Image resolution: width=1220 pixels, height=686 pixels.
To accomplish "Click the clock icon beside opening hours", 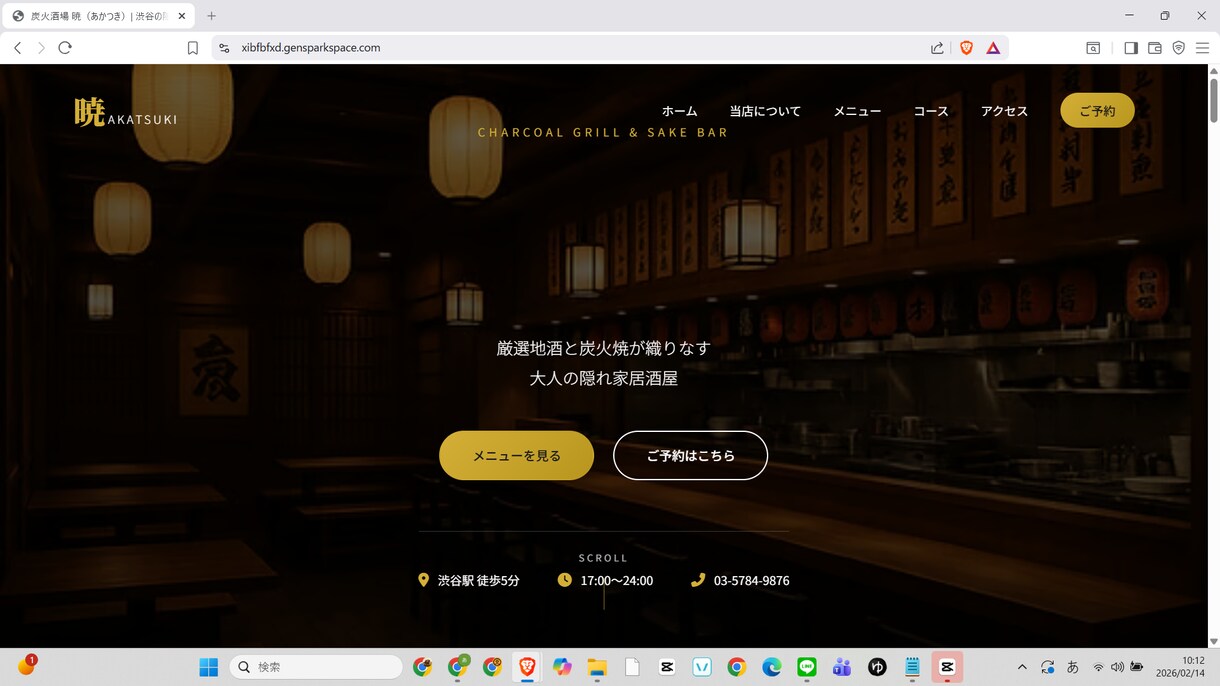I will (x=565, y=580).
